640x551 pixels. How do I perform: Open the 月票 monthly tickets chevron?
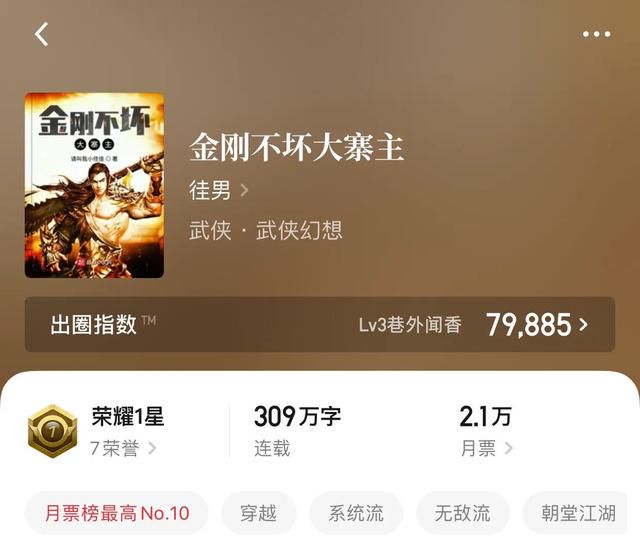click(x=508, y=448)
